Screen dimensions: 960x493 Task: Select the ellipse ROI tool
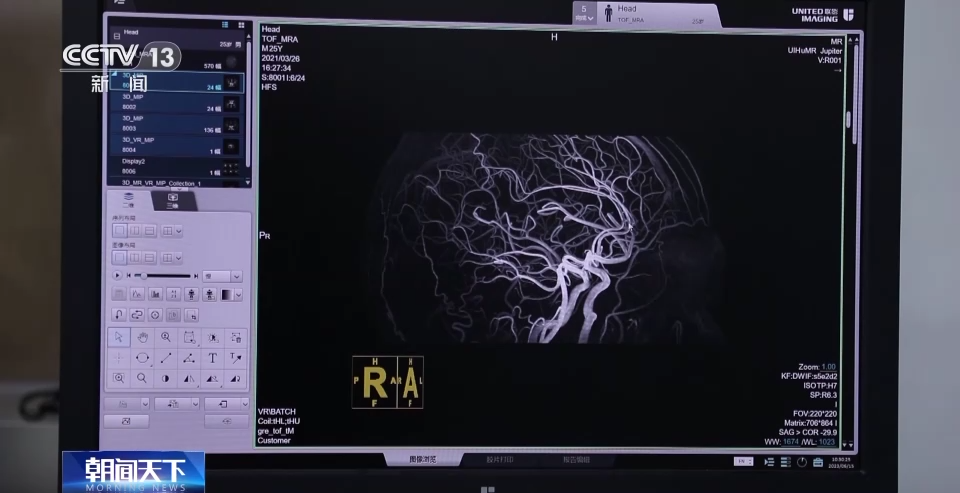(142, 357)
